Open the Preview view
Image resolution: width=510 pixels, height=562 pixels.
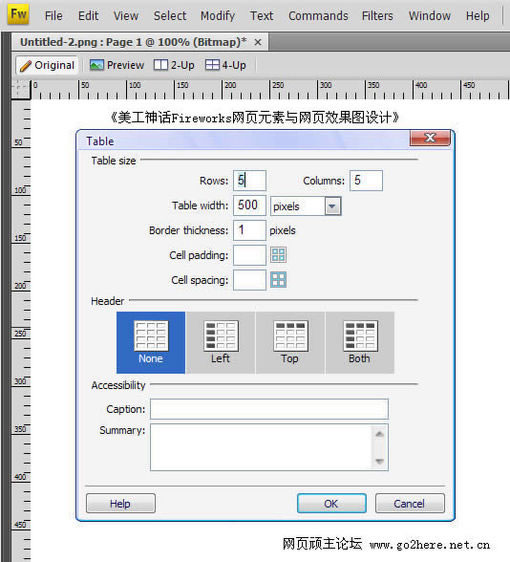[x=116, y=65]
